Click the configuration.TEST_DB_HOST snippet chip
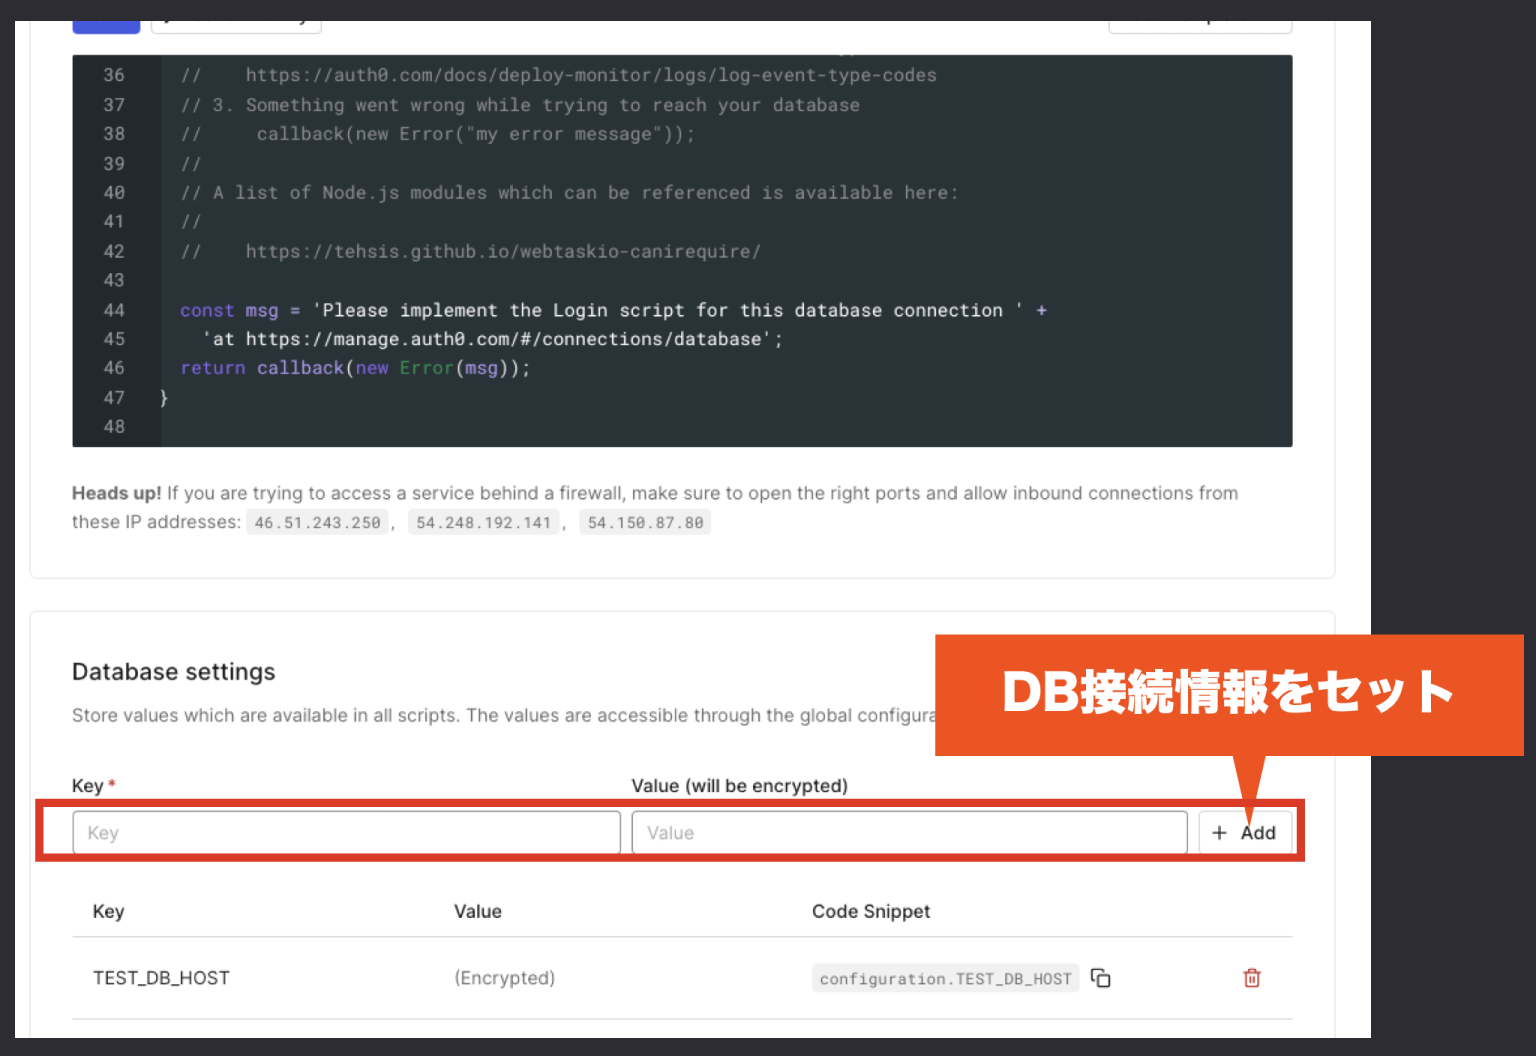Screen dimensions: 1536x1056 coord(945,978)
